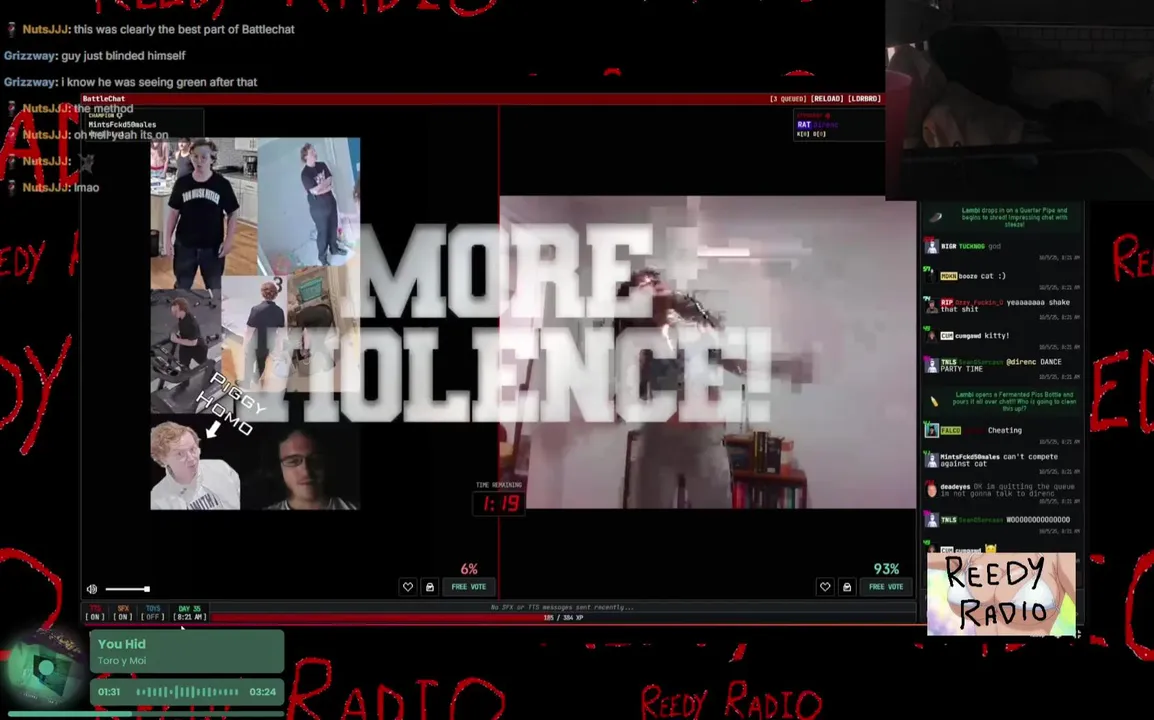Click the bottle icon in Lambi event
The height and width of the screenshot is (720, 1154).
click(934, 402)
